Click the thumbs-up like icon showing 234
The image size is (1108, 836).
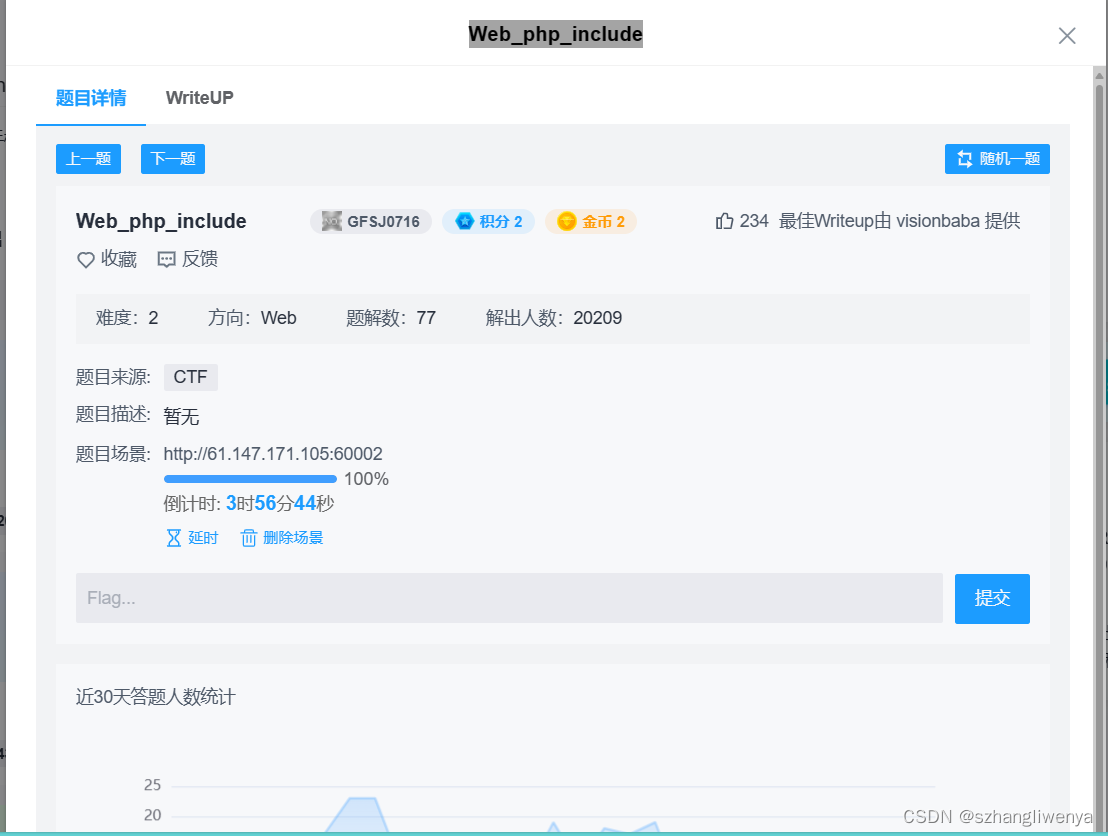[x=724, y=220]
